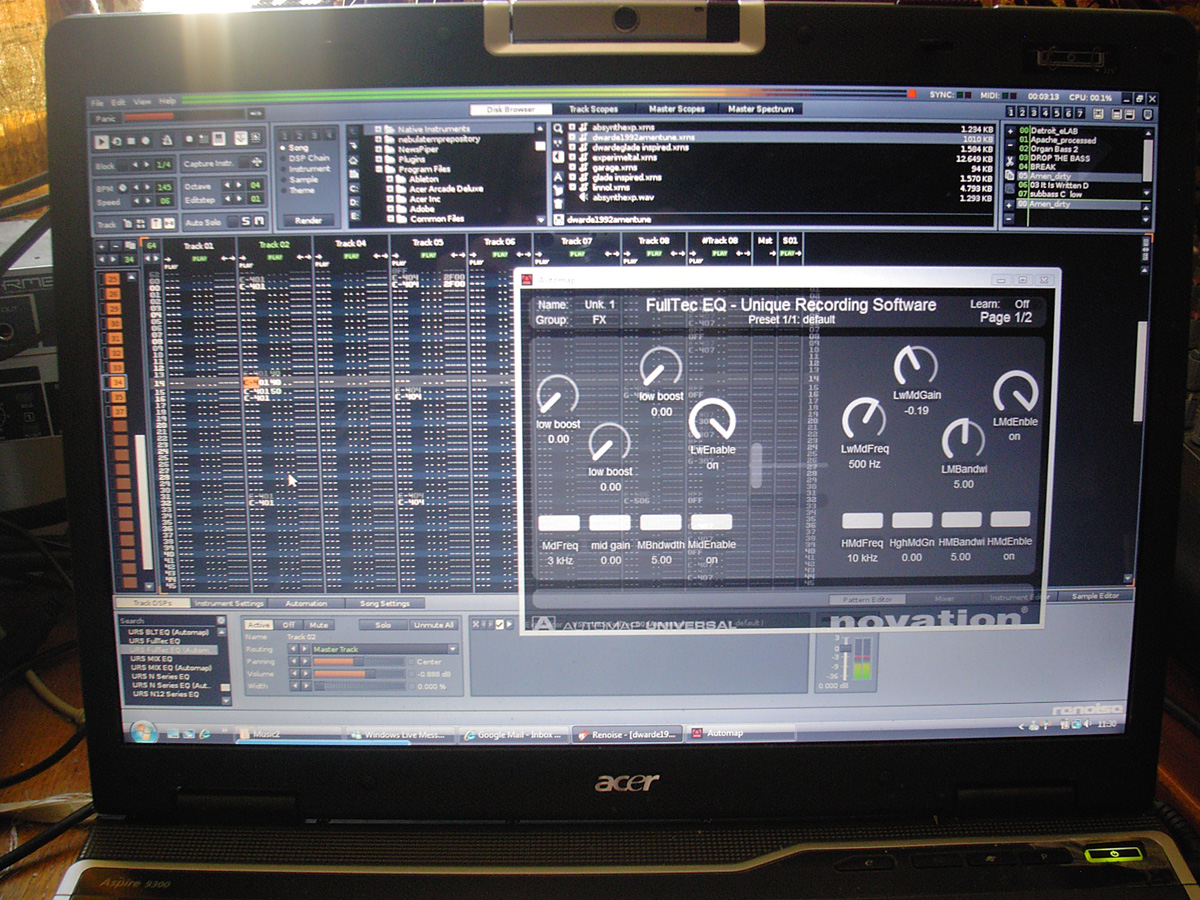1200x900 pixels.
Task: Click the Stop transport button
Action: tap(131, 141)
